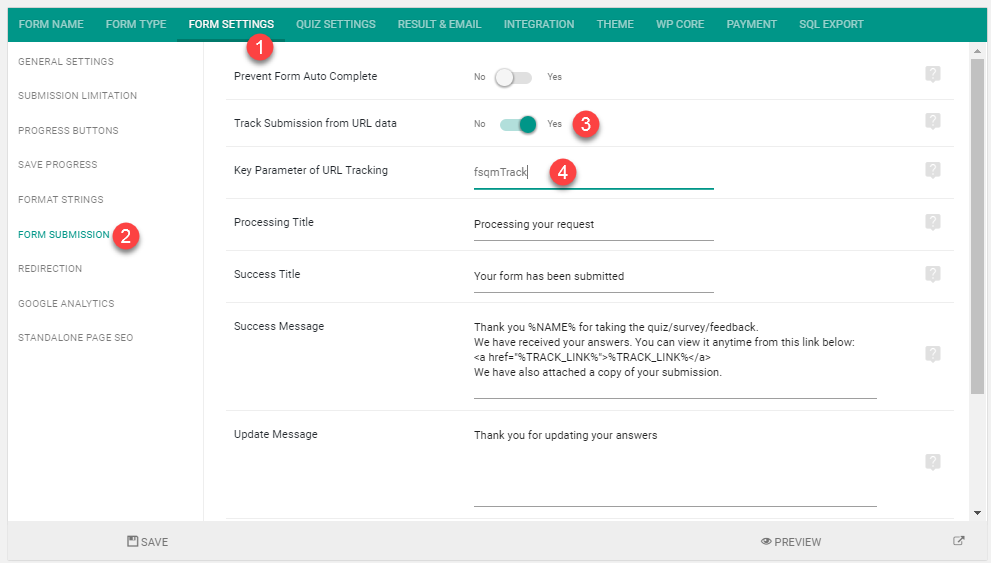Open help icon beside Key Parameter field
991x563 pixels.
pyautogui.click(x=933, y=170)
